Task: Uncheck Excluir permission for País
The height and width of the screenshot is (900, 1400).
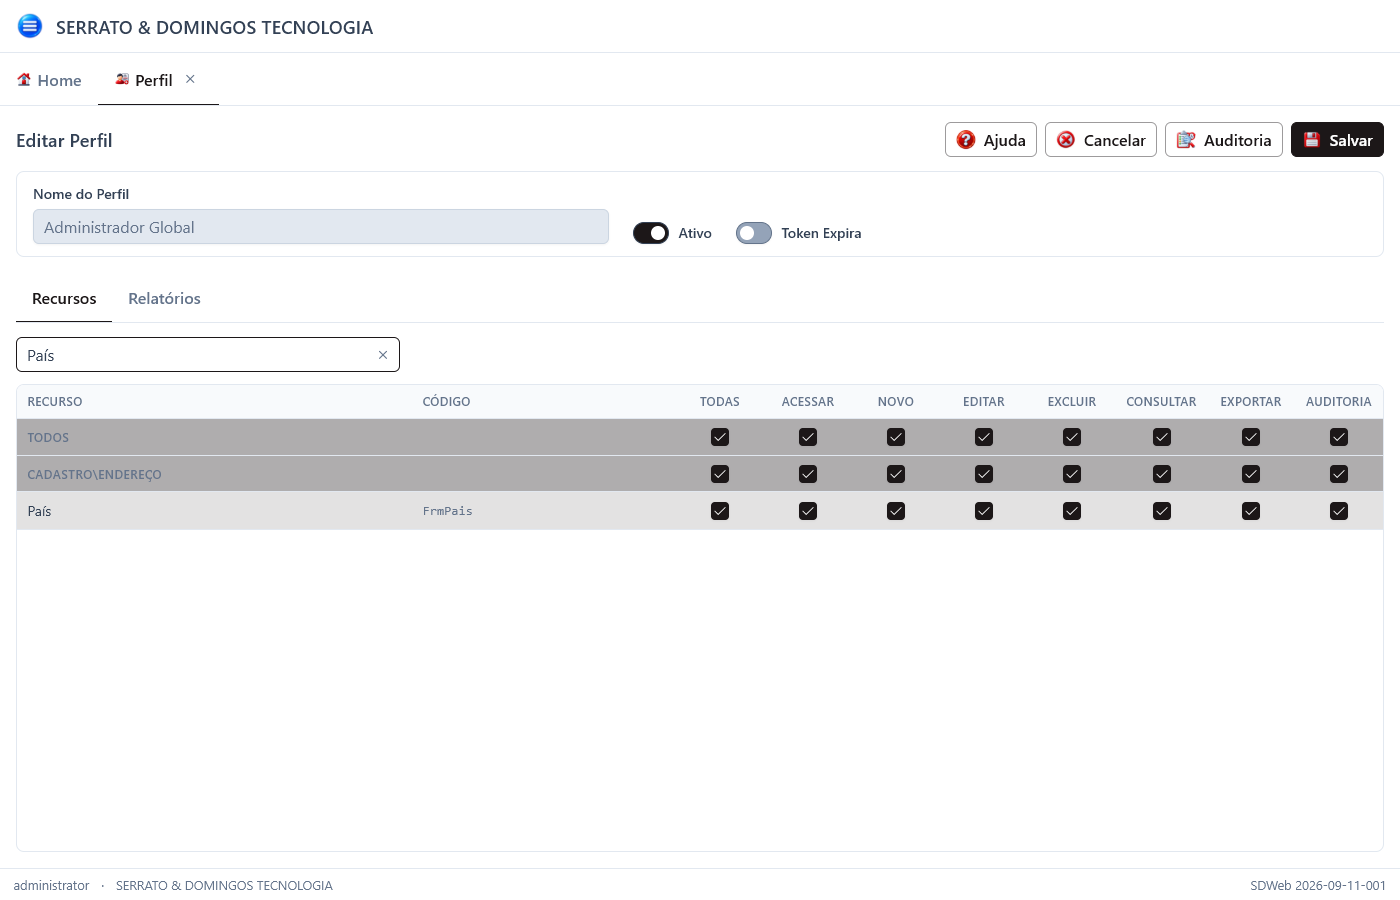Action: [x=1072, y=511]
